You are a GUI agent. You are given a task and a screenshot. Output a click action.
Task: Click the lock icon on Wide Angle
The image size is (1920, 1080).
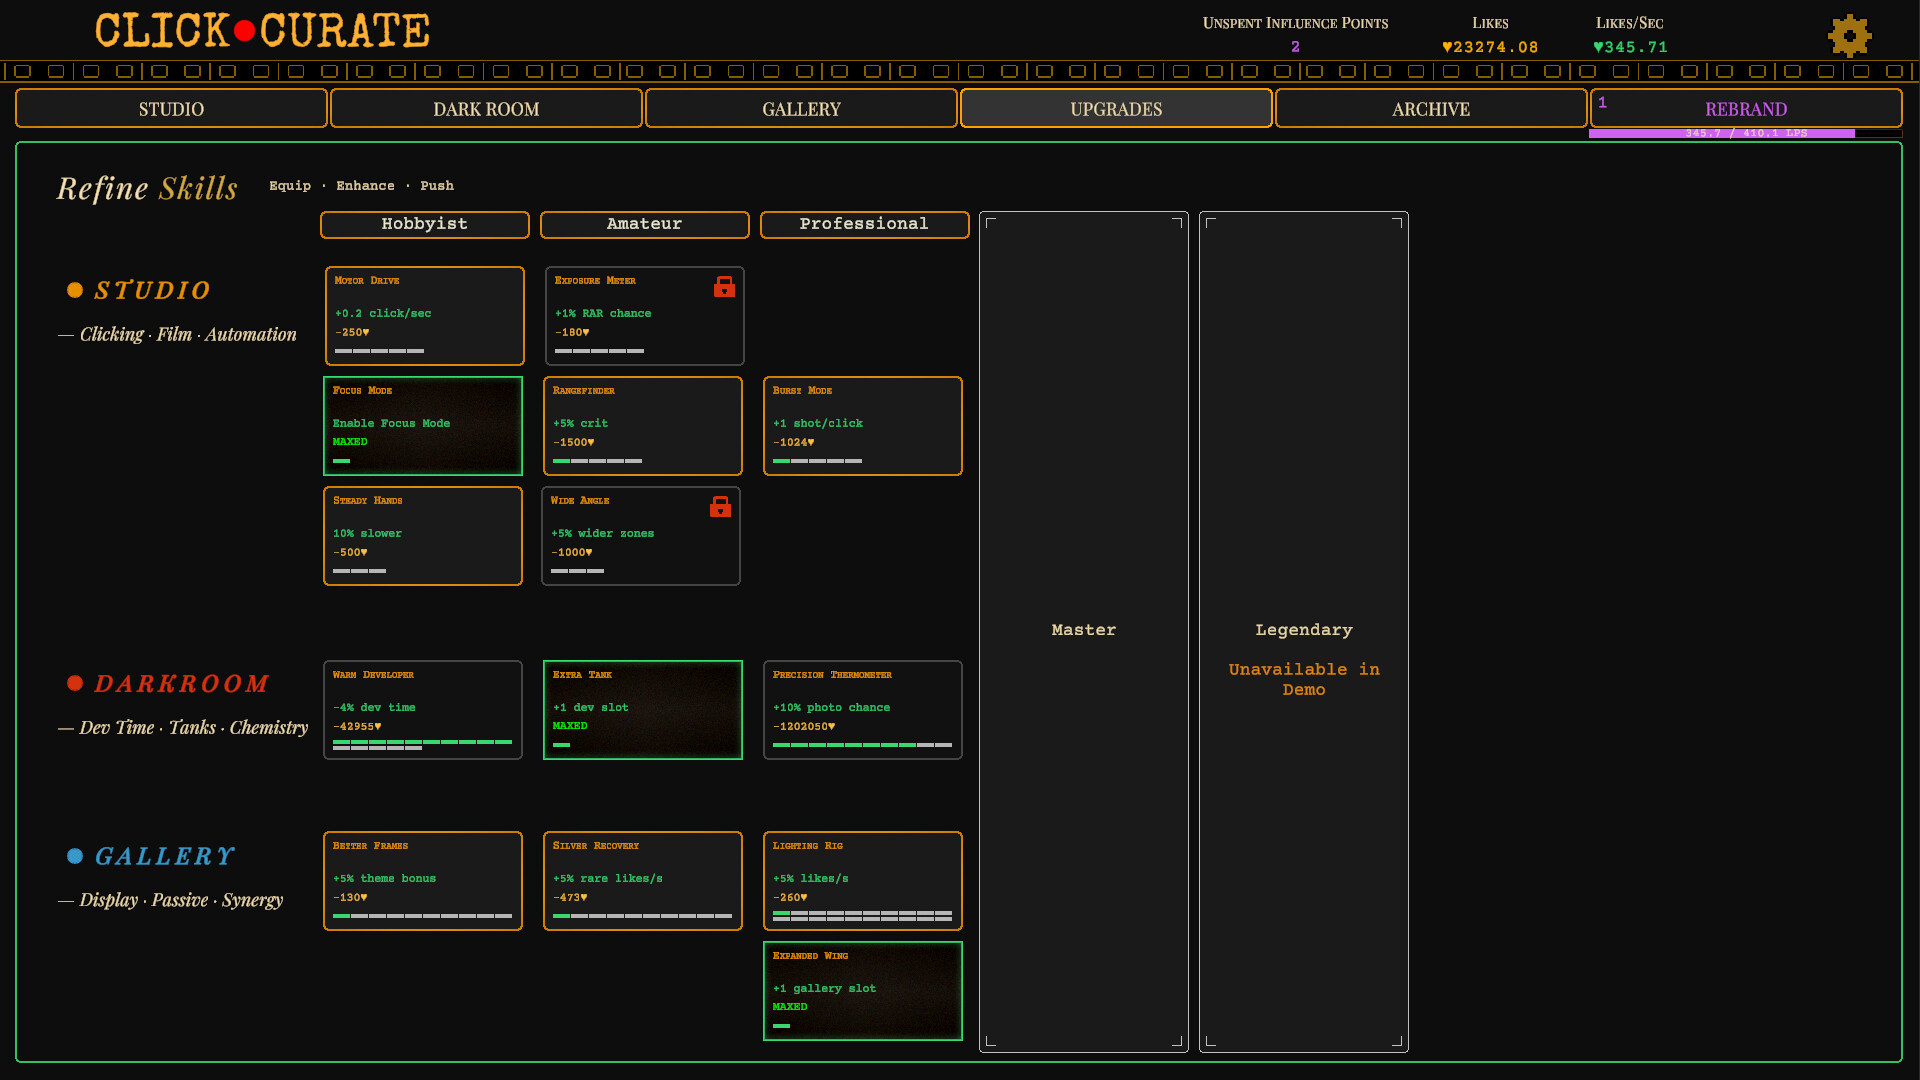[x=720, y=507]
